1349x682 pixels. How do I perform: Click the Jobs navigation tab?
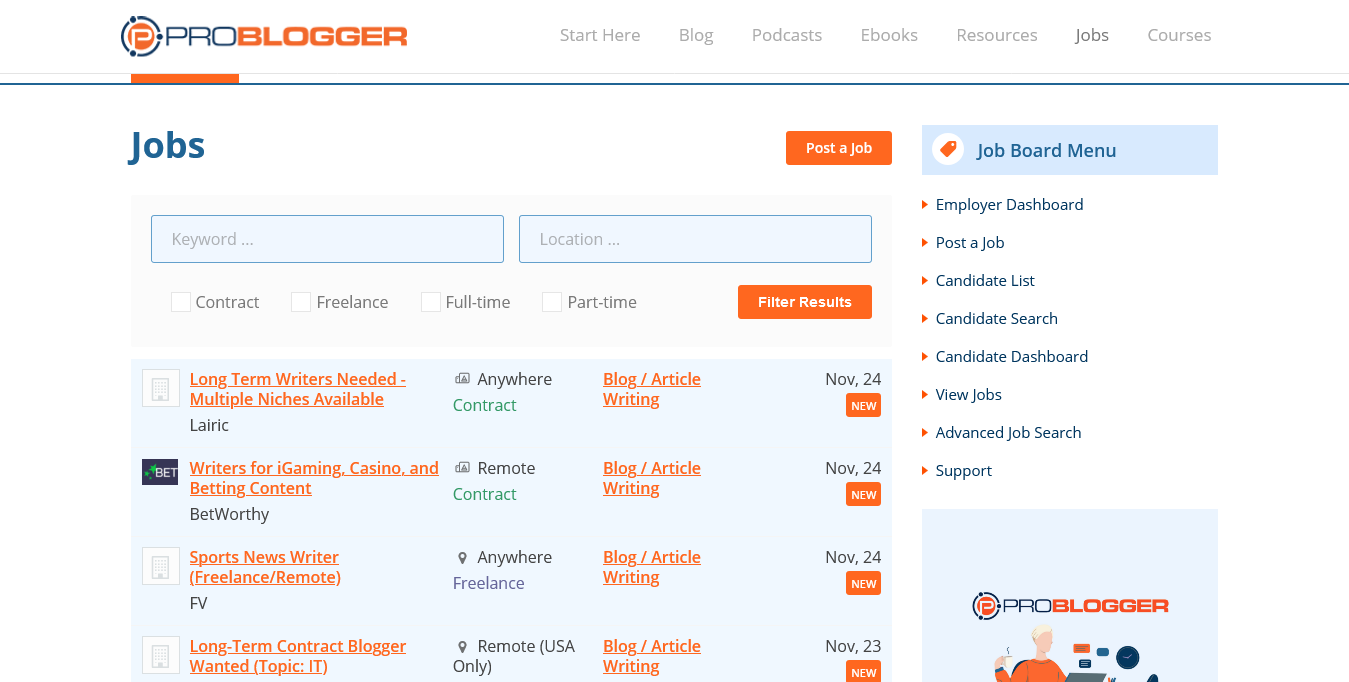[x=1092, y=35]
